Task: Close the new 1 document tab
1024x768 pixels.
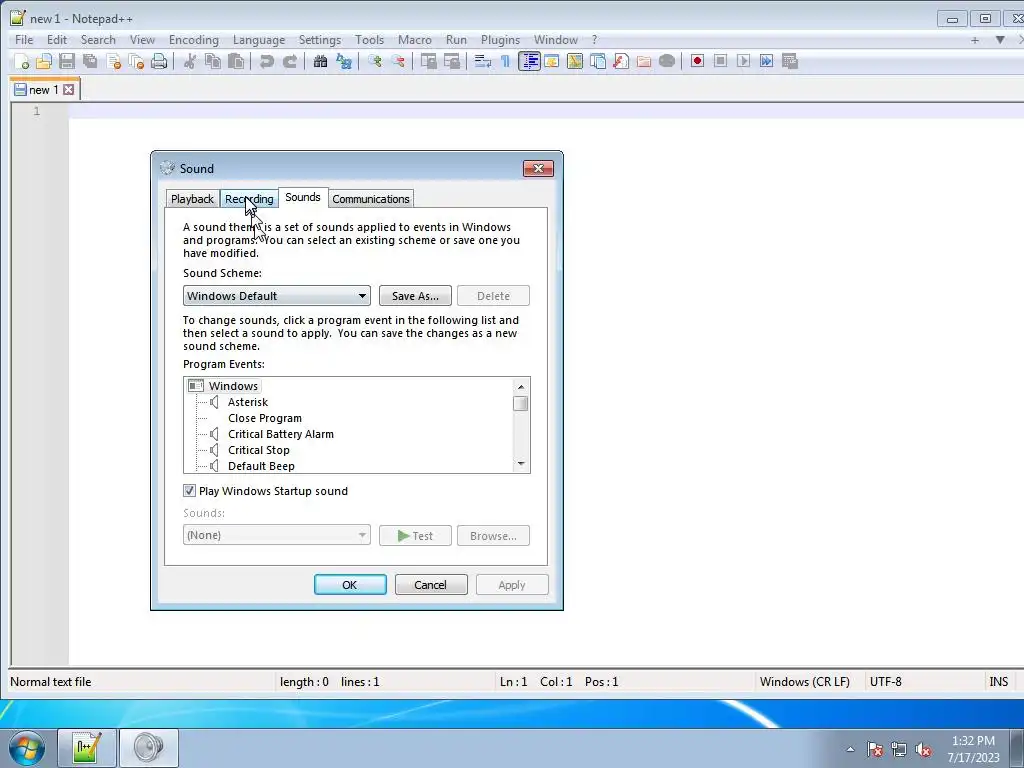Action: click(x=69, y=89)
